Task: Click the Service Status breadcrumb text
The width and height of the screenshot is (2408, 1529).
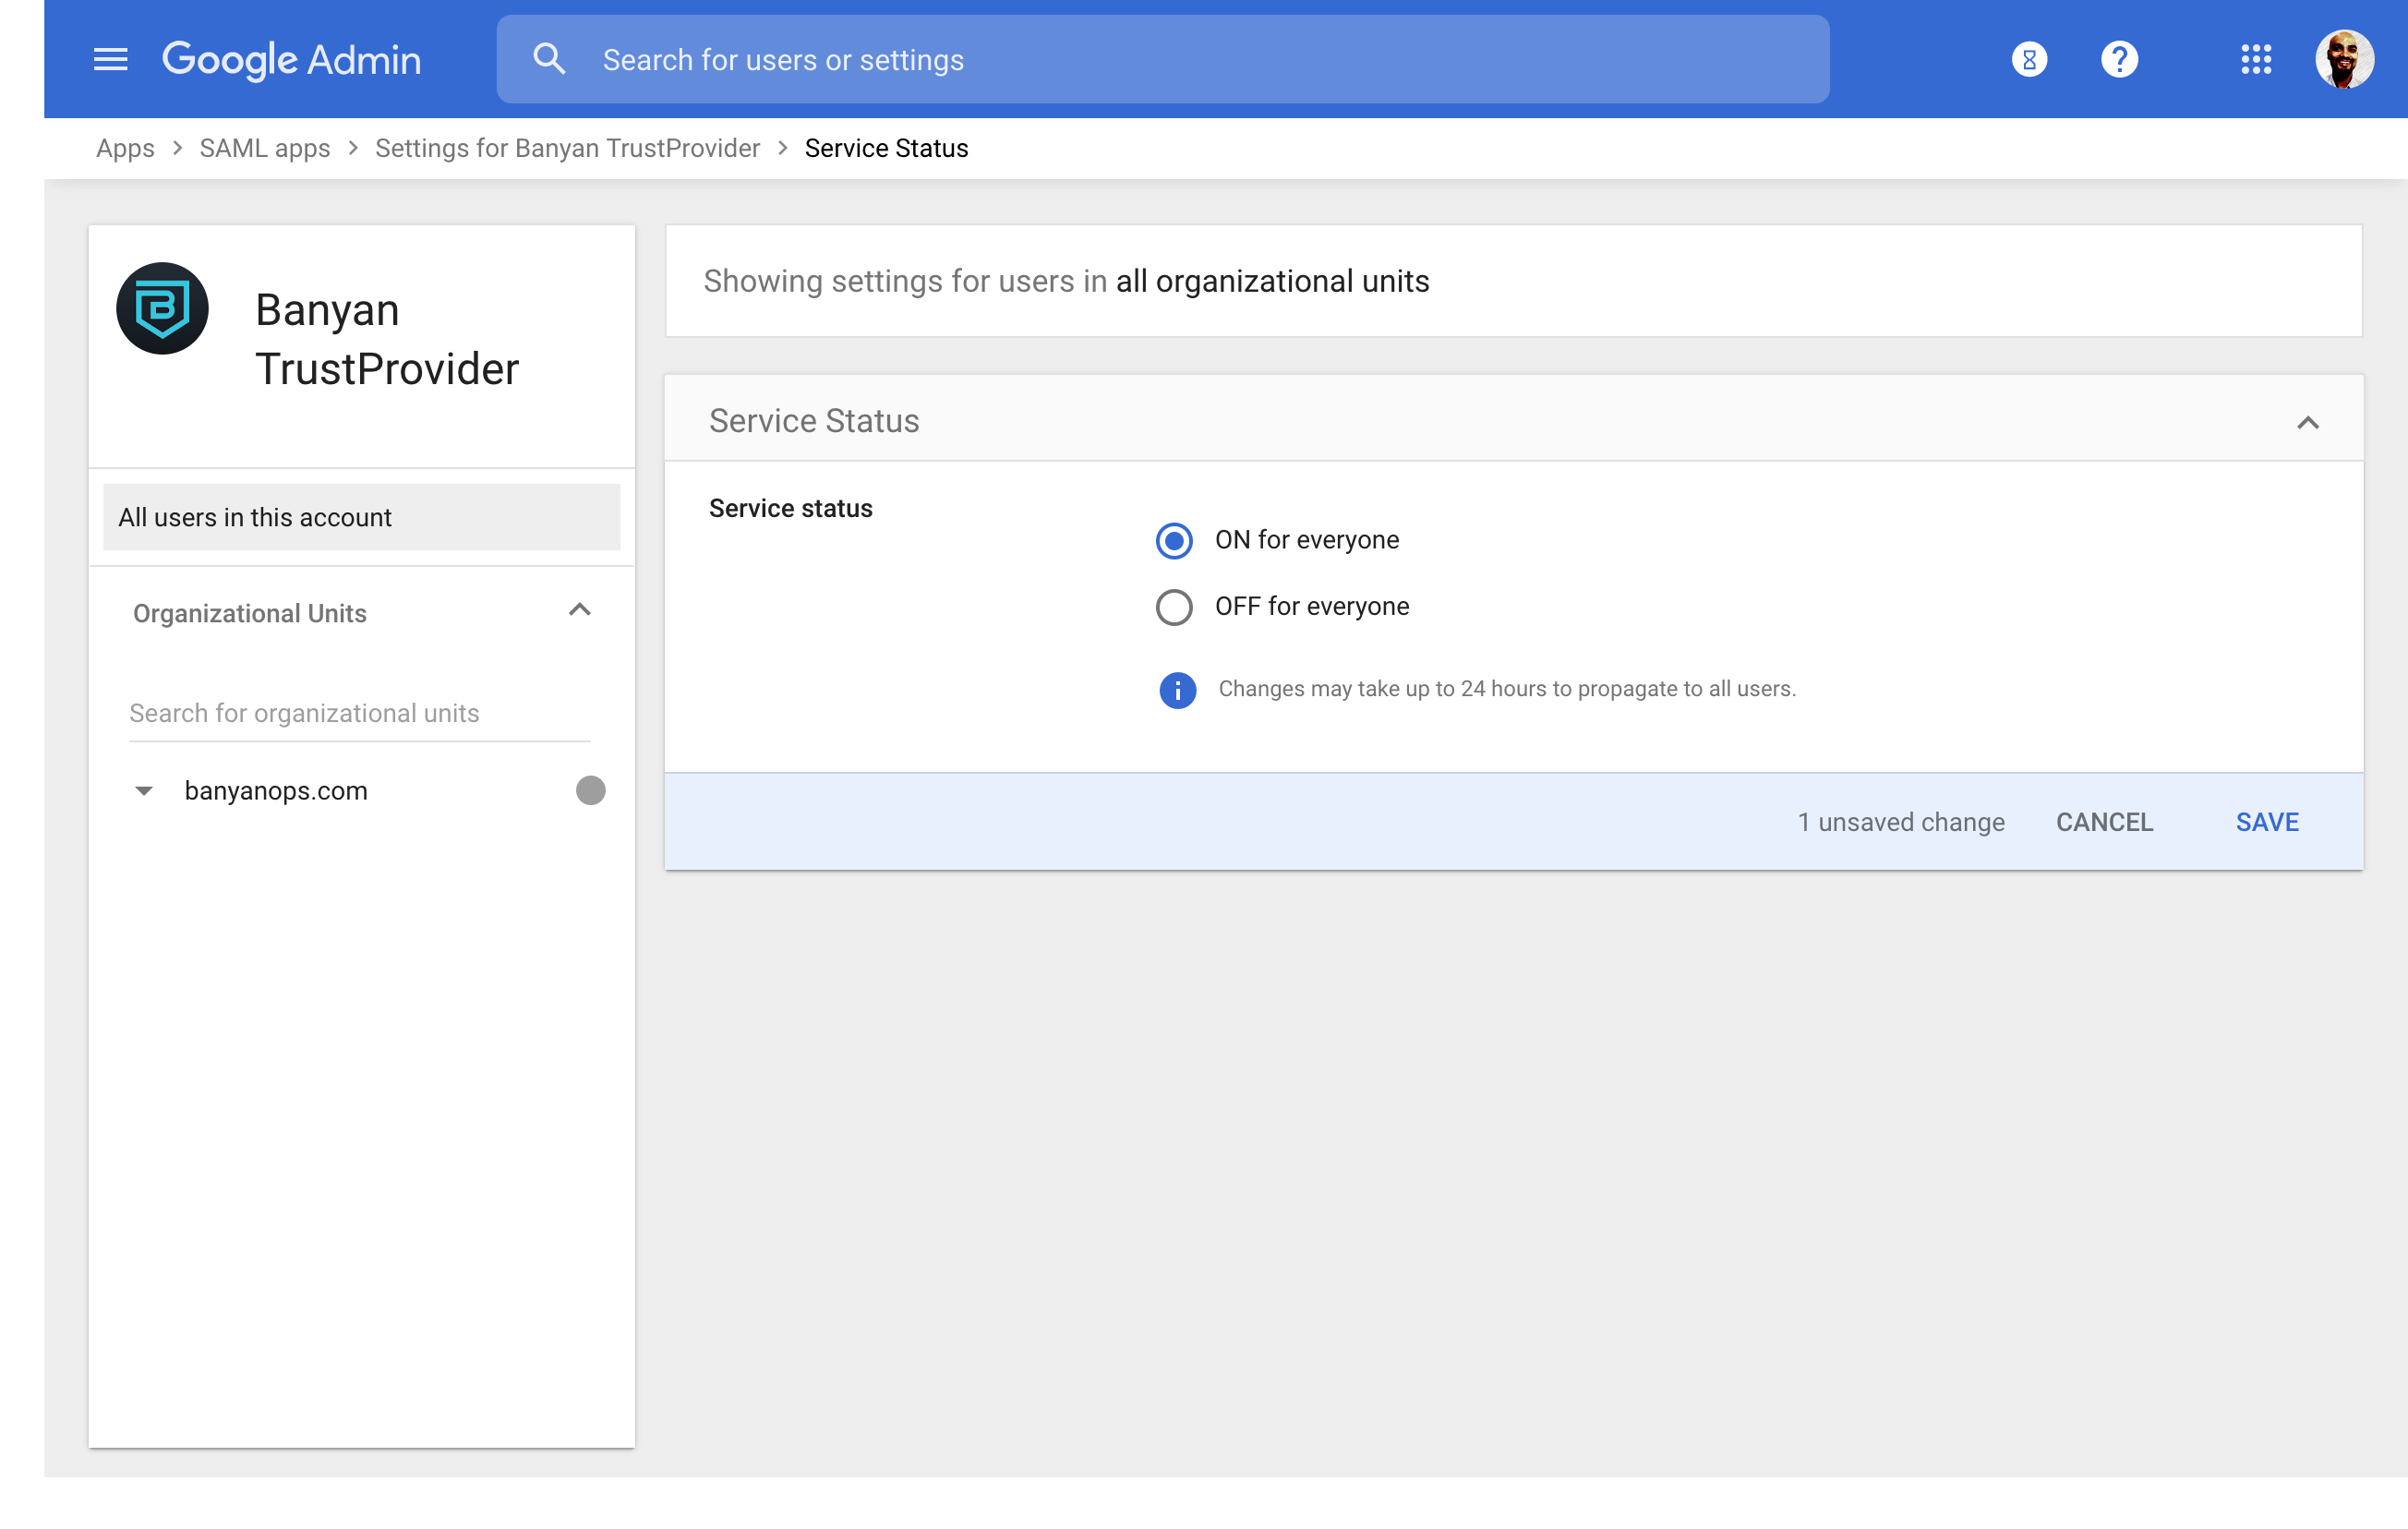Action: (886, 148)
